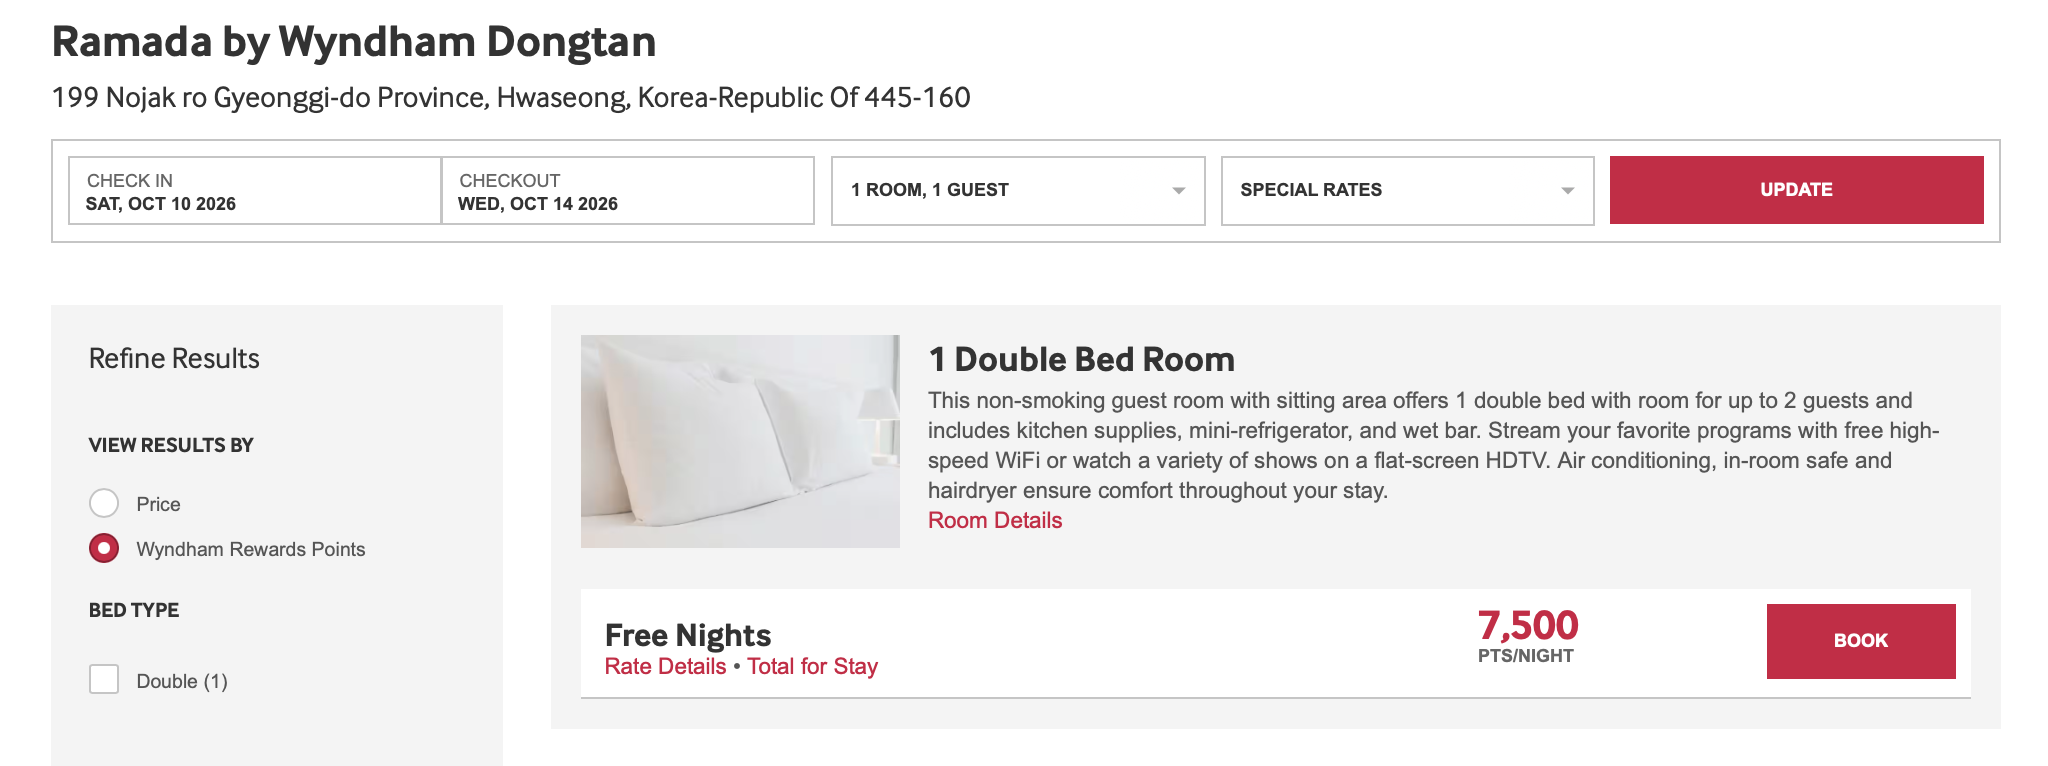
Task: Expand the Special Rates dropdown
Action: 1406,191
